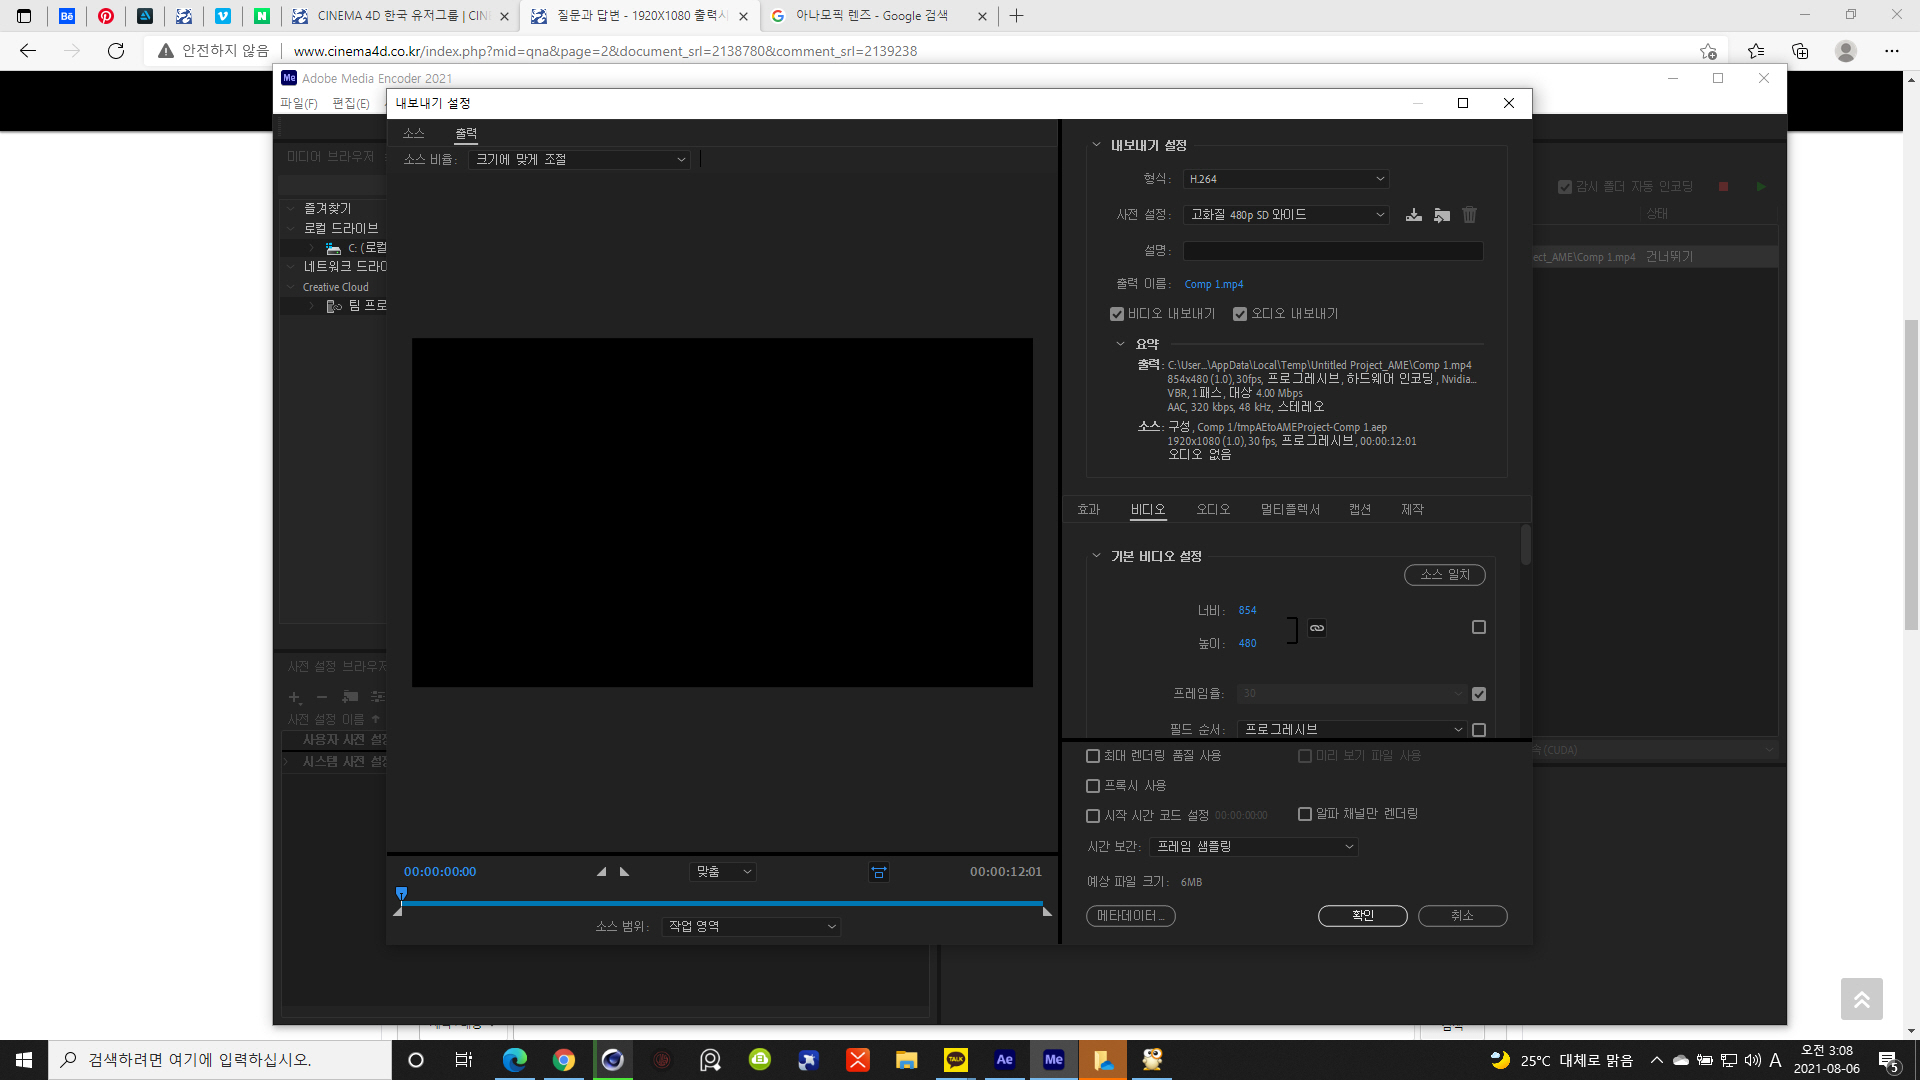Open File Explorer from the taskbar
The height and width of the screenshot is (1080, 1920).
906,1060
